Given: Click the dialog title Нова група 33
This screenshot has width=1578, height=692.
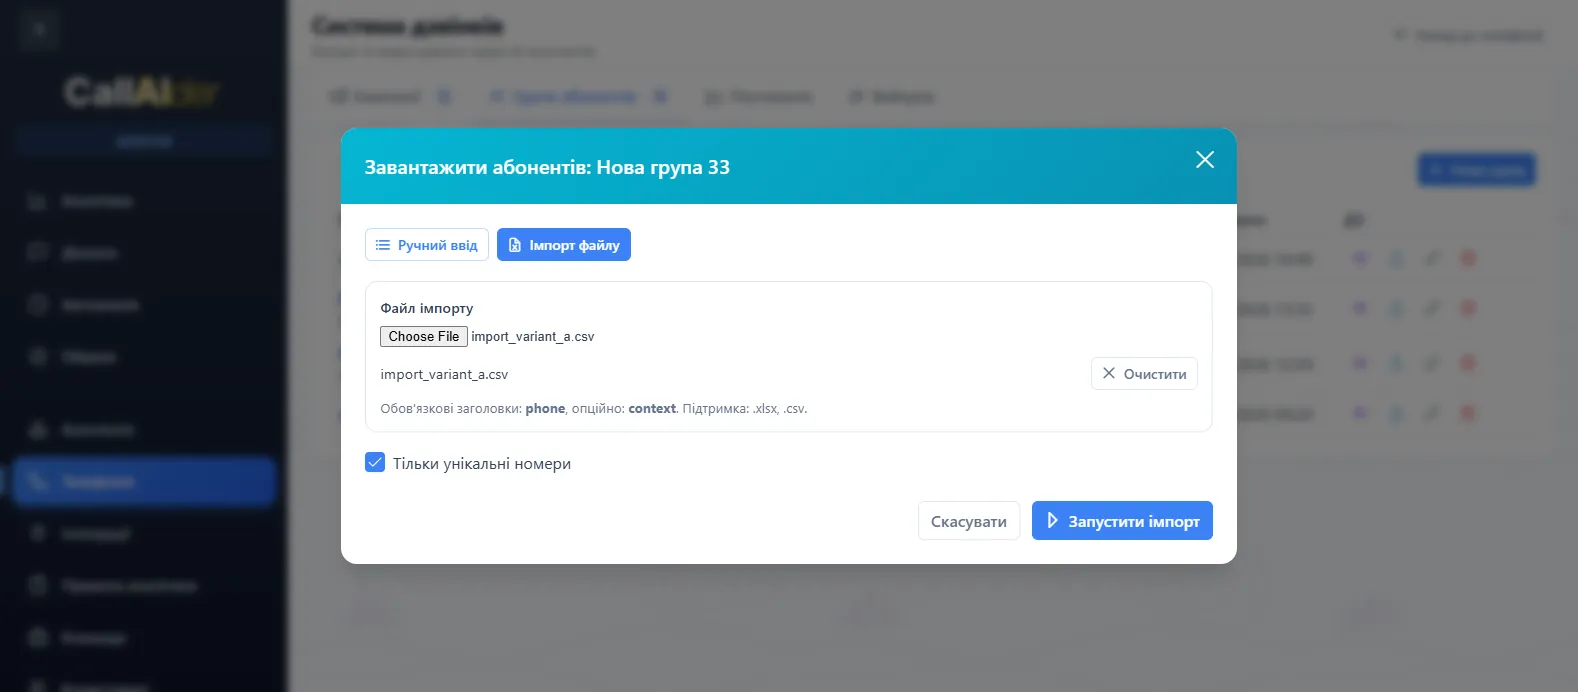Looking at the screenshot, I should coord(547,167).
